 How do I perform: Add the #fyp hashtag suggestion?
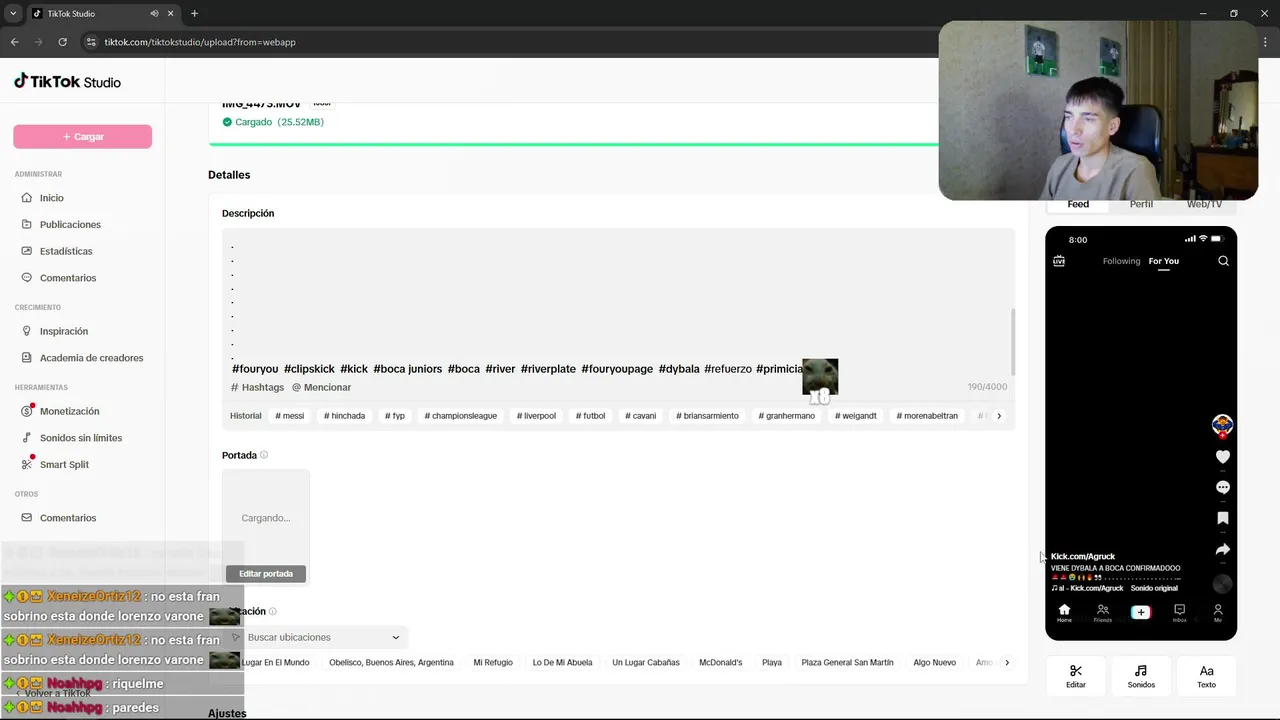tap(395, 416)
